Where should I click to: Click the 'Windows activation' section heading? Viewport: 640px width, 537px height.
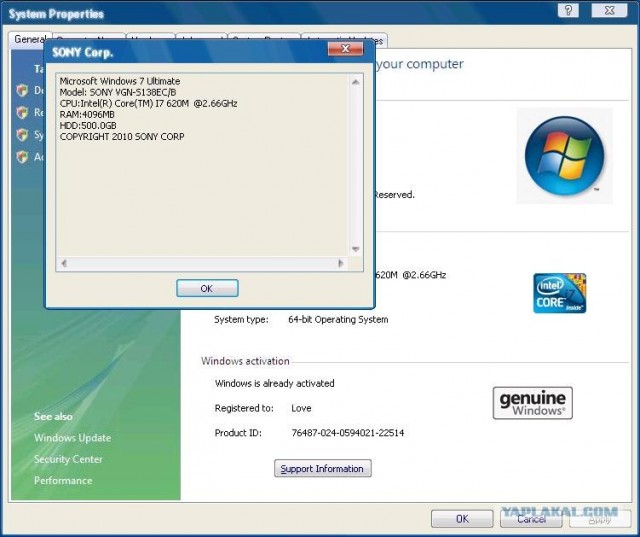pos(245,361)
